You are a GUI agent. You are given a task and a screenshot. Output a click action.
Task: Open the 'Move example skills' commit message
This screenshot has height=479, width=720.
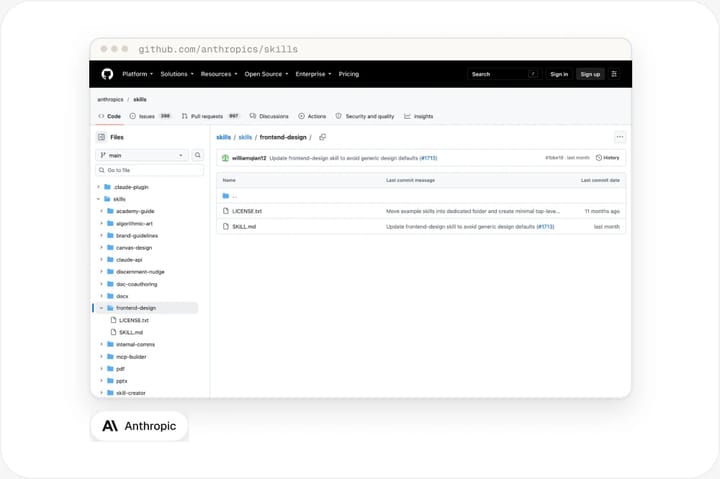pyautogui.click(x=473, y=211)
